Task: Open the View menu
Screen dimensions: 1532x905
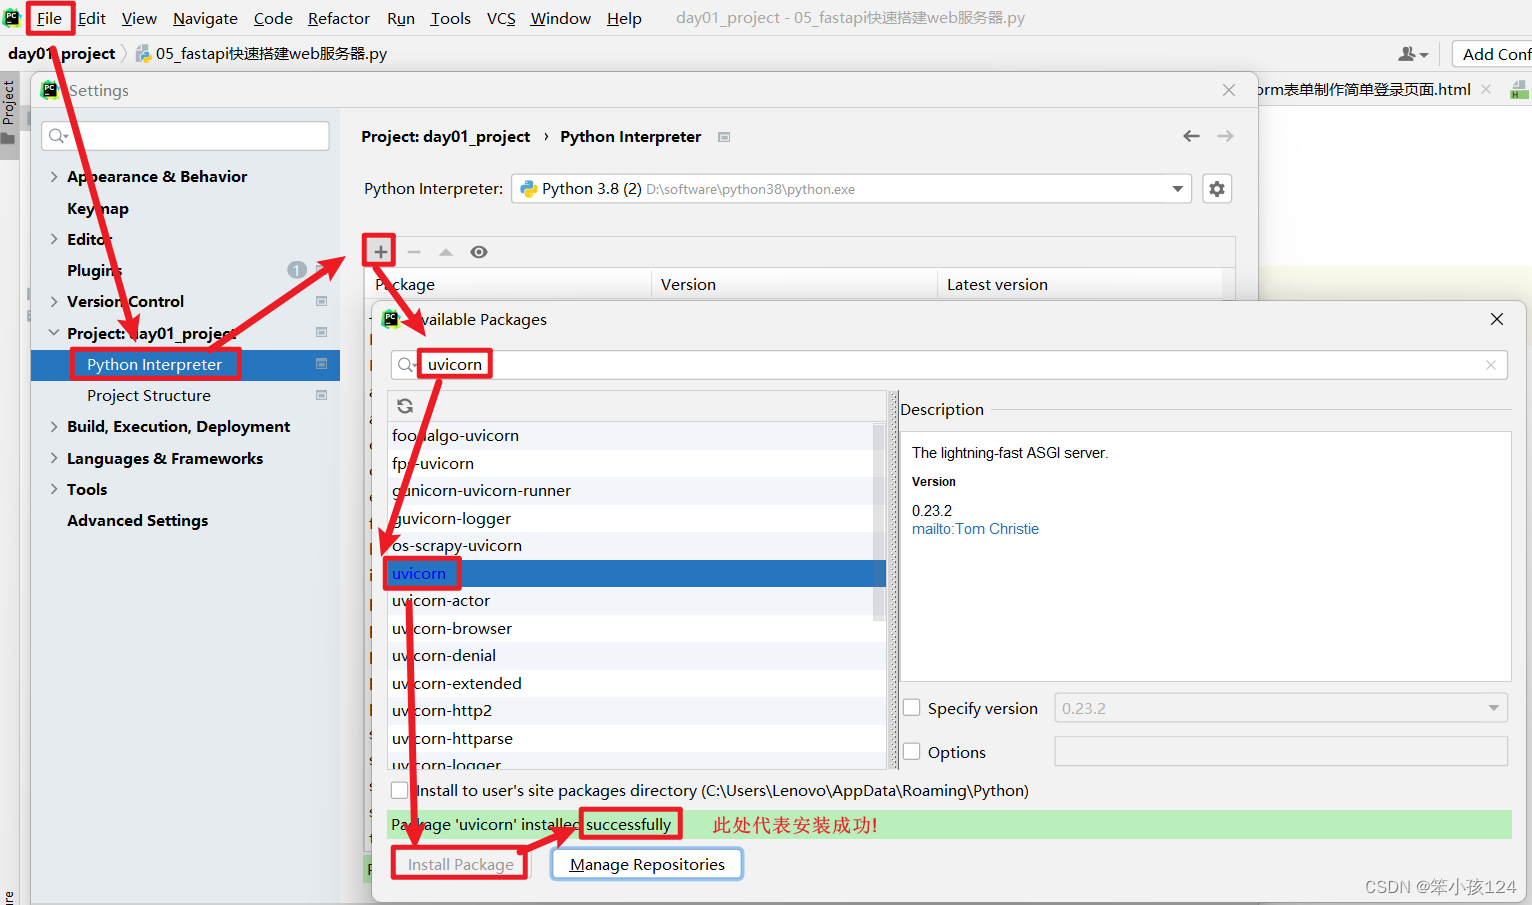Action: point(139,18)
